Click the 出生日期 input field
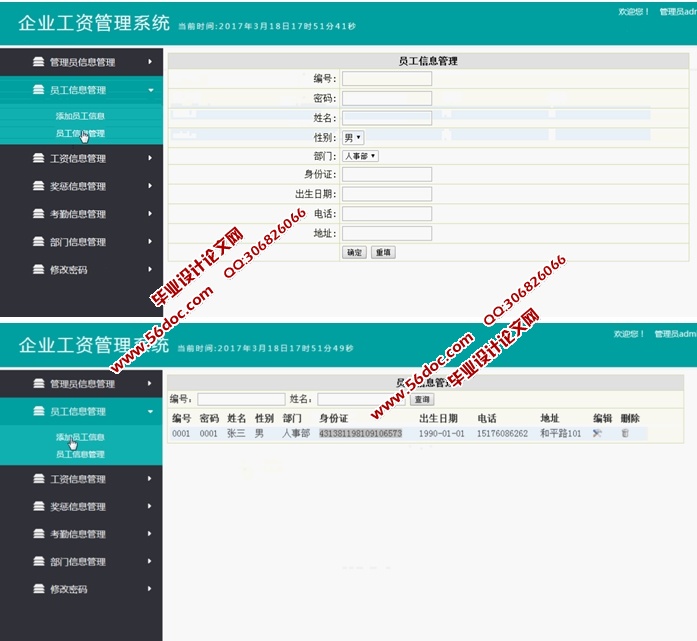This screenshot has width=697, height=641. tap(387, 194)
